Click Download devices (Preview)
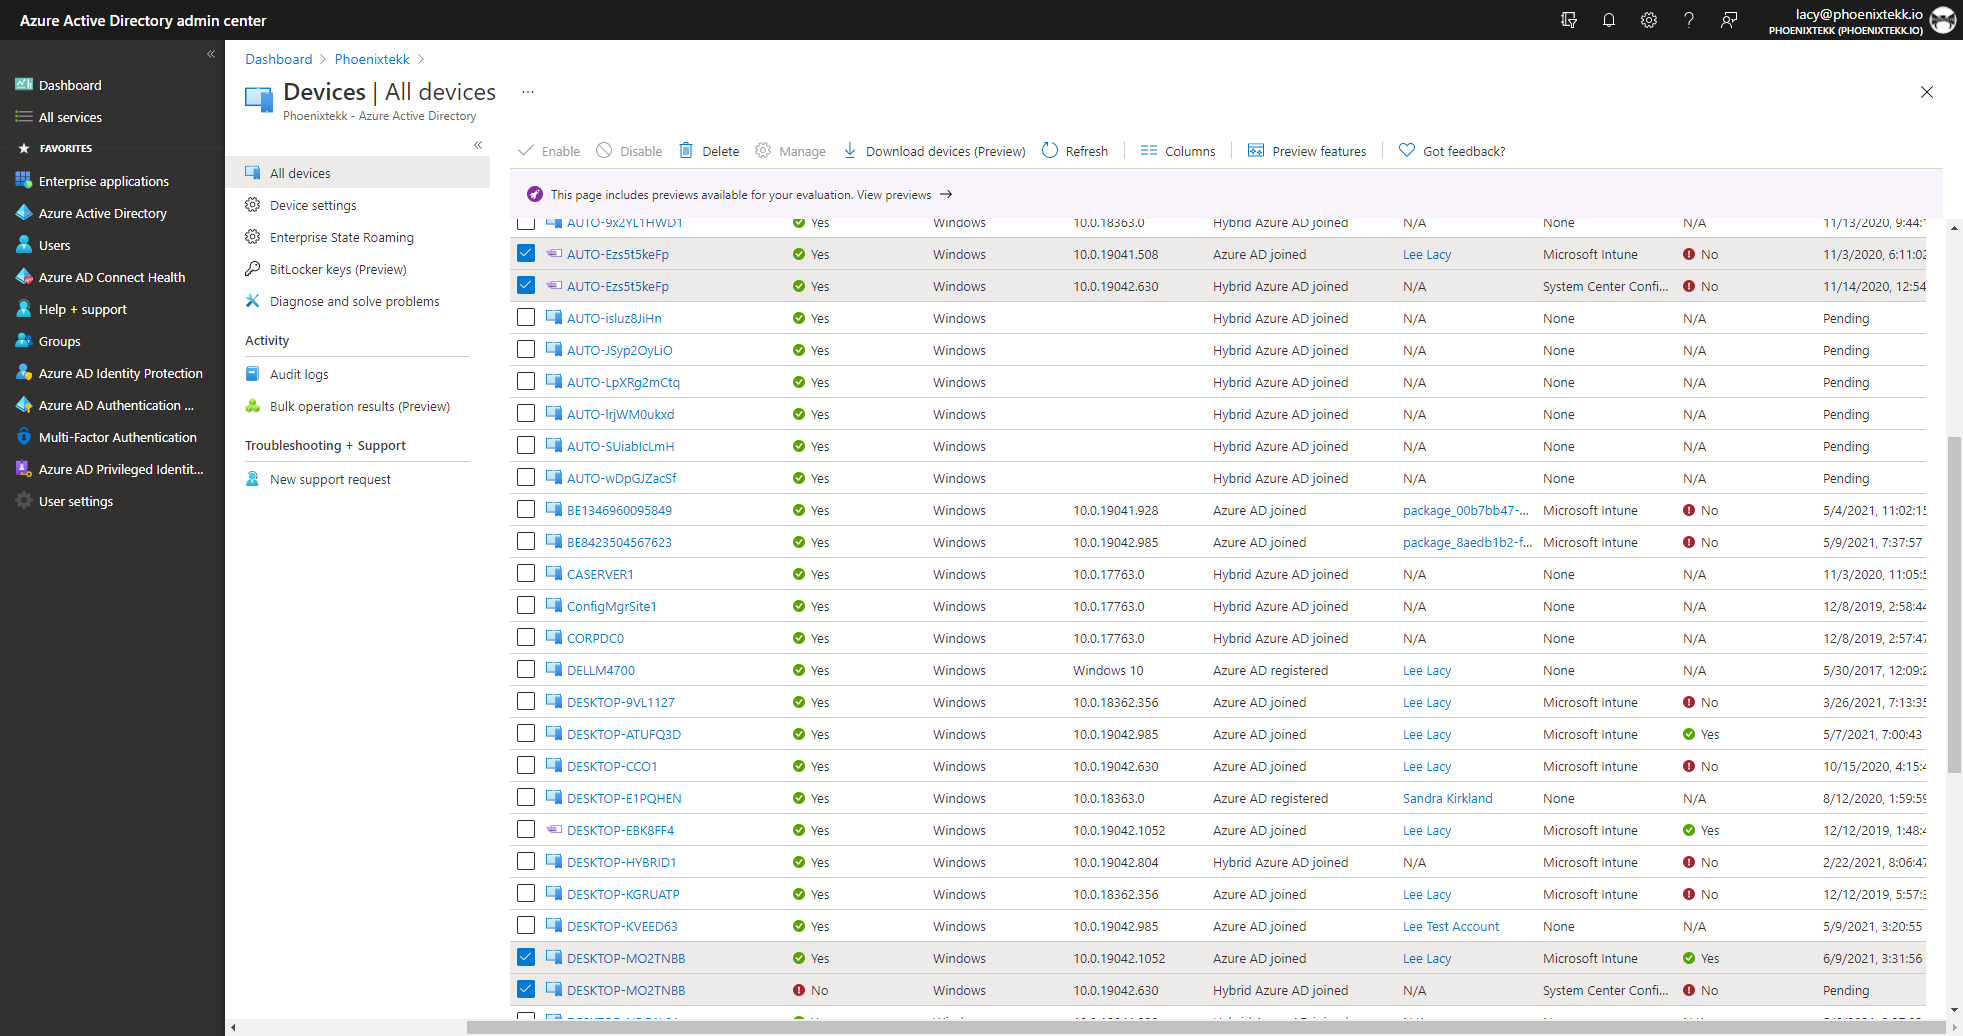Image resolution: width=1963 pixels, height=1036 pixels. [x=934, y=151]
